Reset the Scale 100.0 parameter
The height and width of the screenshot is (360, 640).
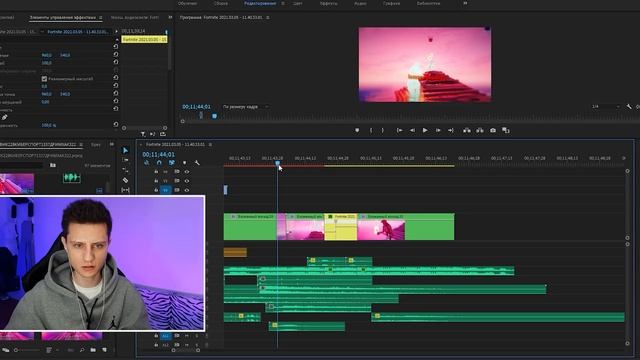pyautogui.click(x=116, y=62)
